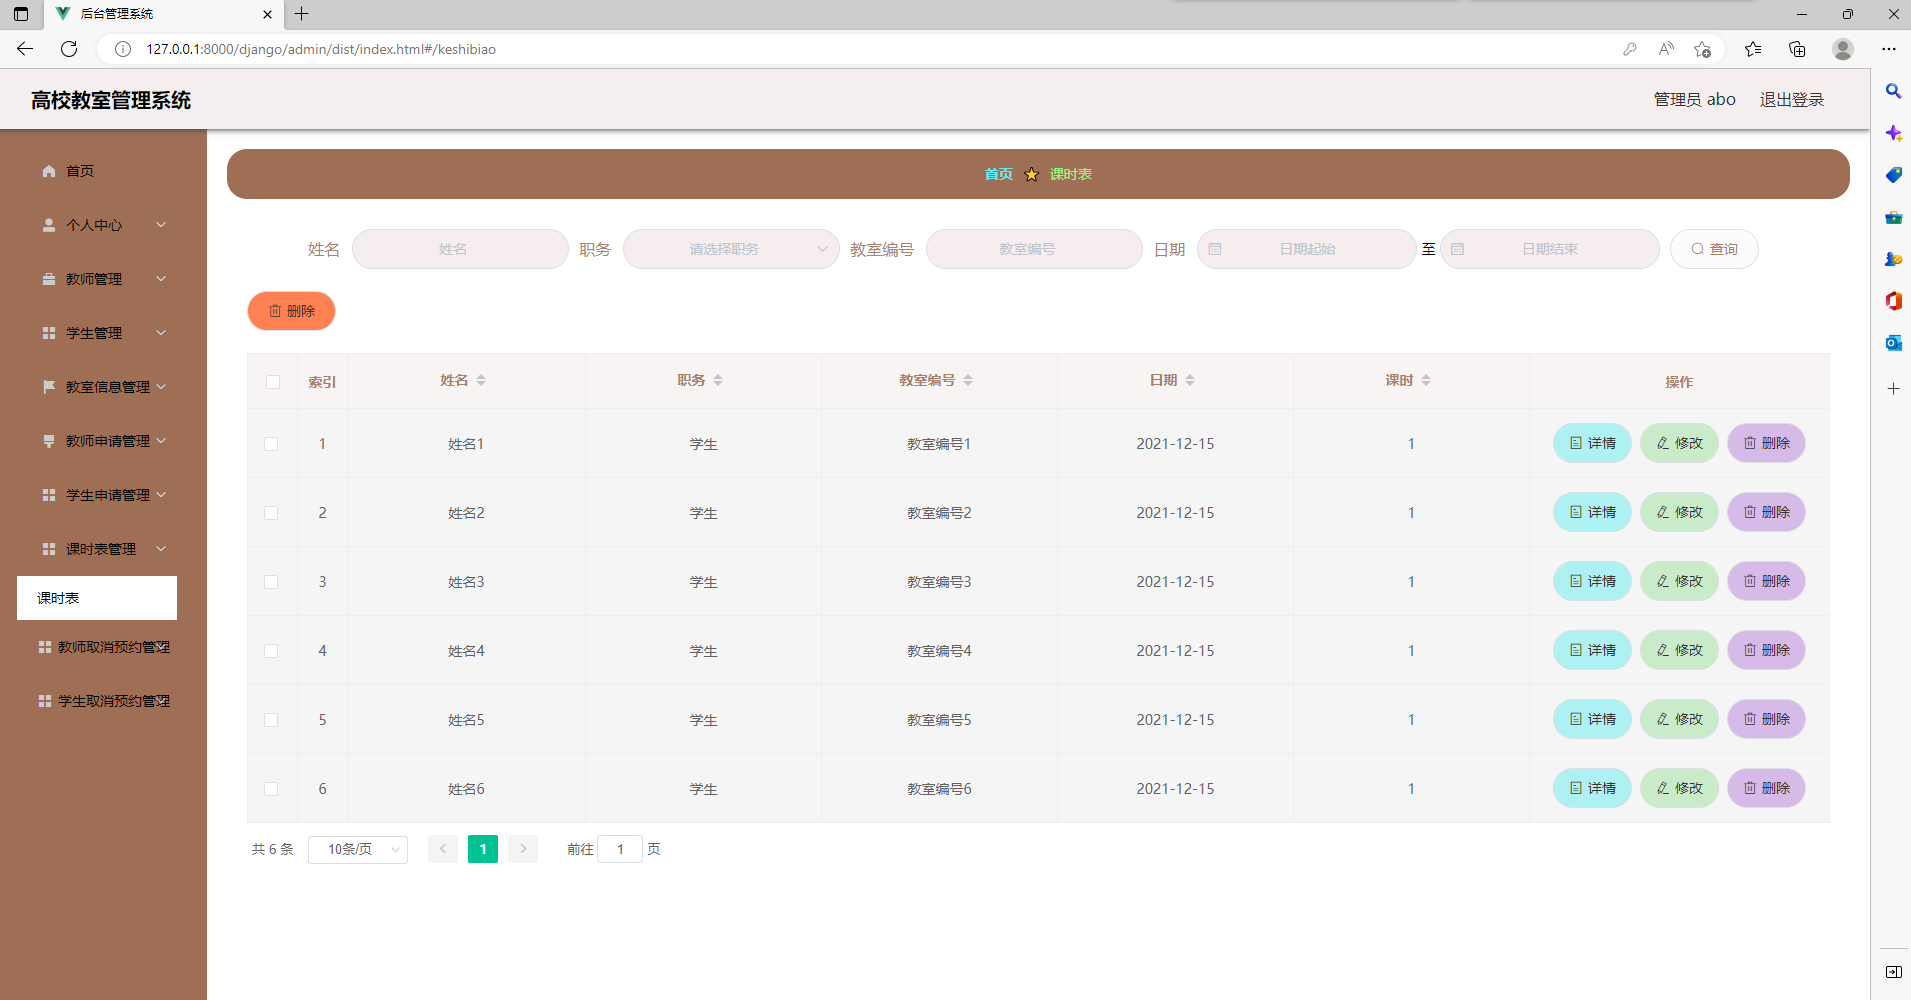Open read aloud icon in address bar
Viewport: 1911px width, 1000px height.
click(x=1666, y=49)
